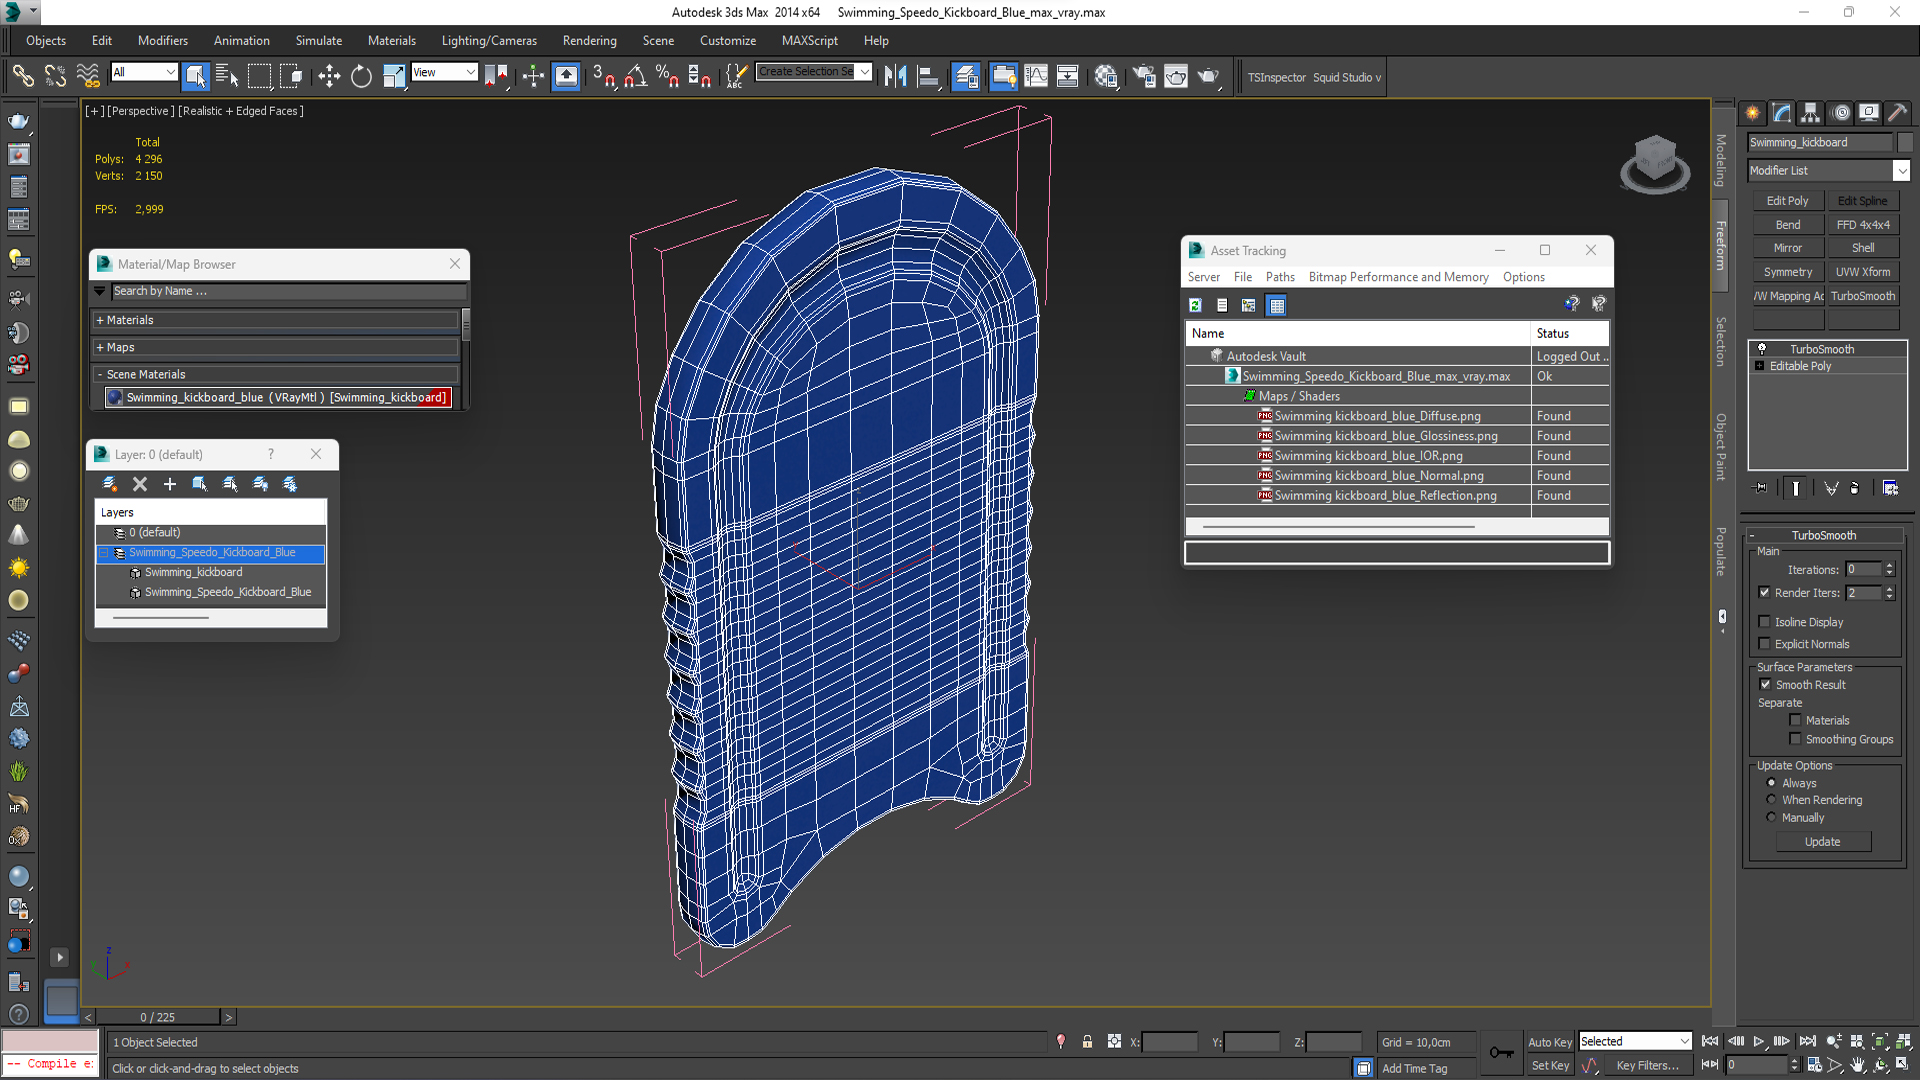Click the Selection Lock toggle padlock icon
1920x1080 pixels.
1087,1042
